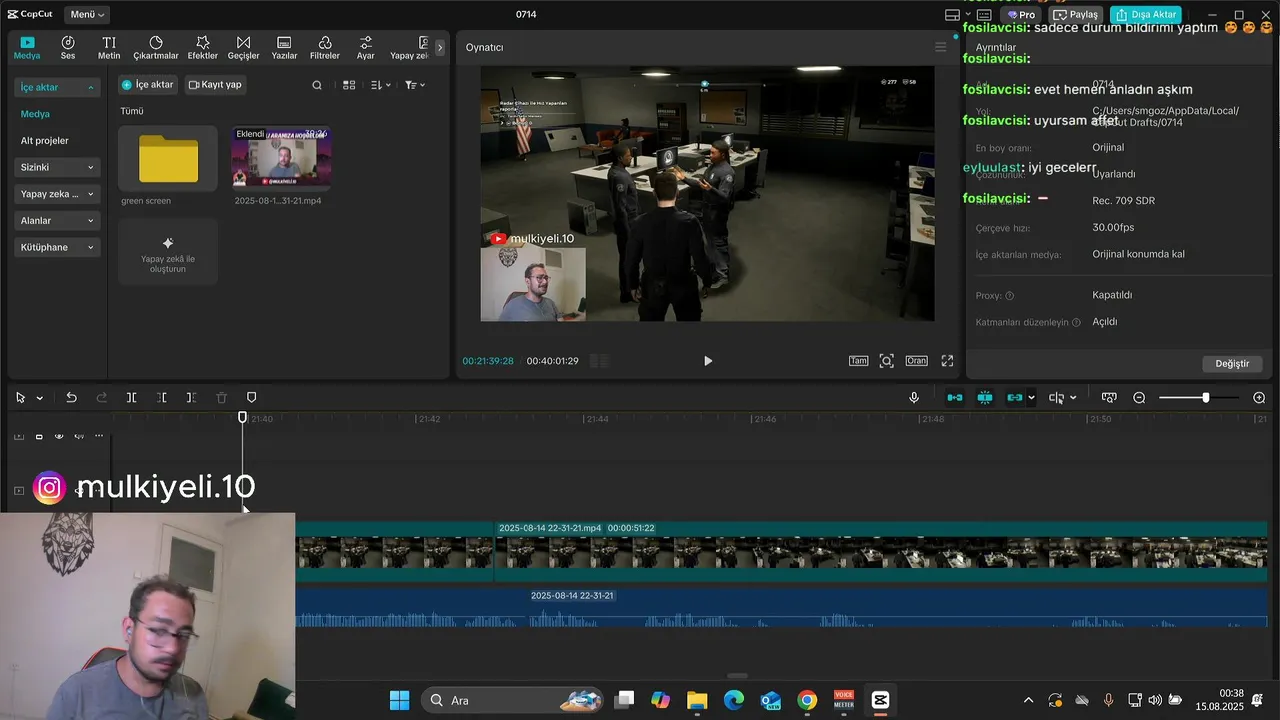Screen dimensions: 1280x720
Task: Open the linkage options dropdown arrow
Action: pyautogui.click(x=1031, y=398)
